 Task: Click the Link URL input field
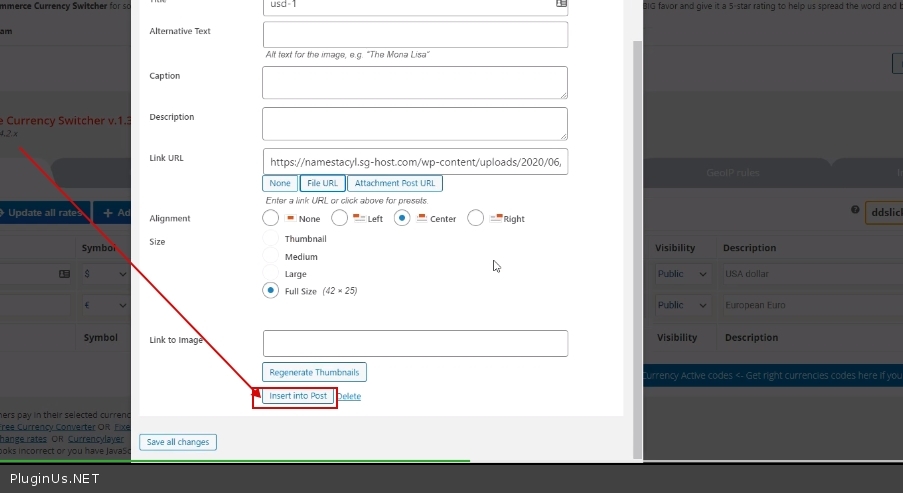[415, 162]
